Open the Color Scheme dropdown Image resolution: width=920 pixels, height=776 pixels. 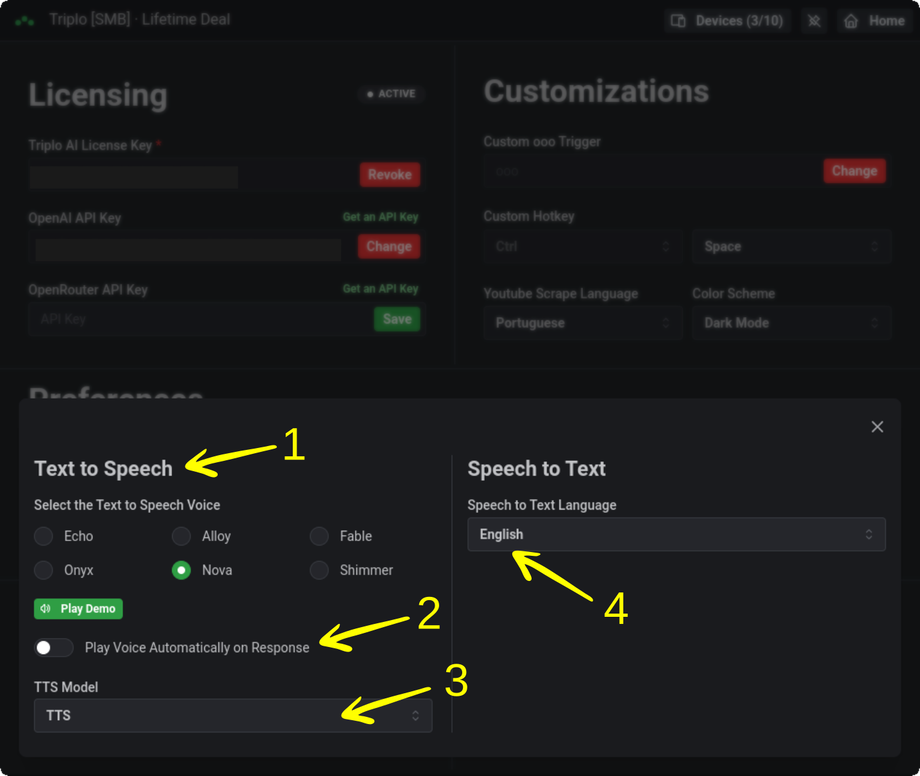pyautogui.click(x=790, y=323)
